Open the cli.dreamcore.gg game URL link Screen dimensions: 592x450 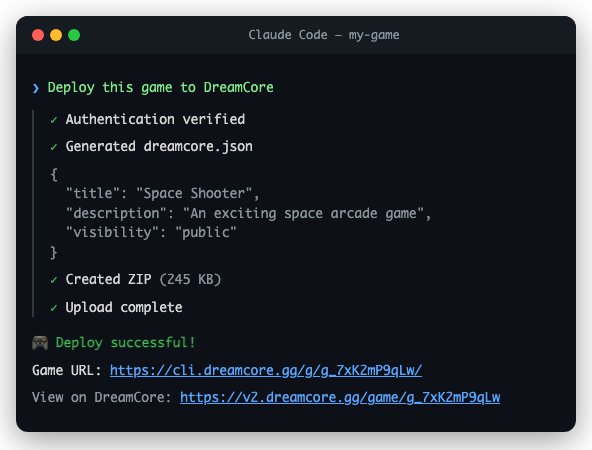pyautogui.click(x=266, y=370)
